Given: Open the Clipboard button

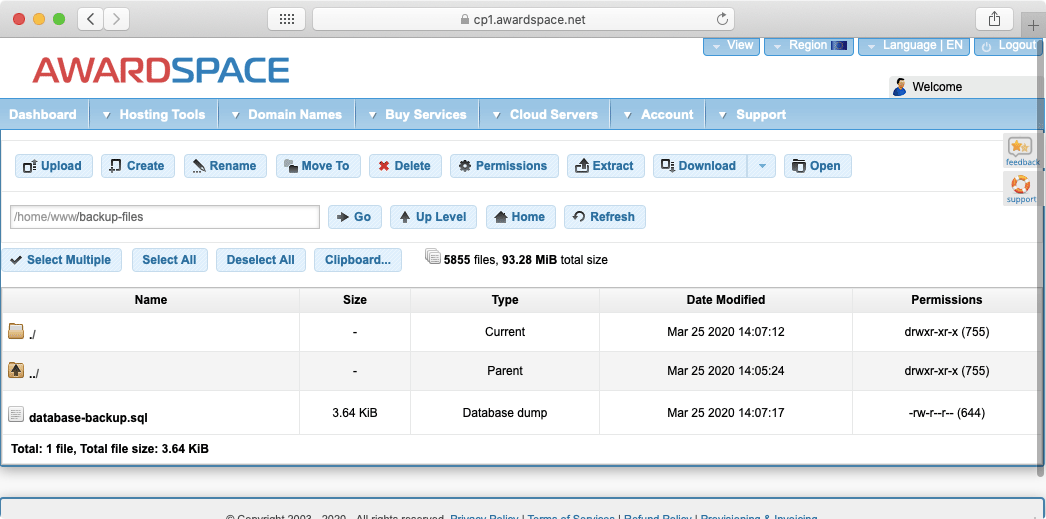Looking at the screenshot, I should tap(358, 260).
